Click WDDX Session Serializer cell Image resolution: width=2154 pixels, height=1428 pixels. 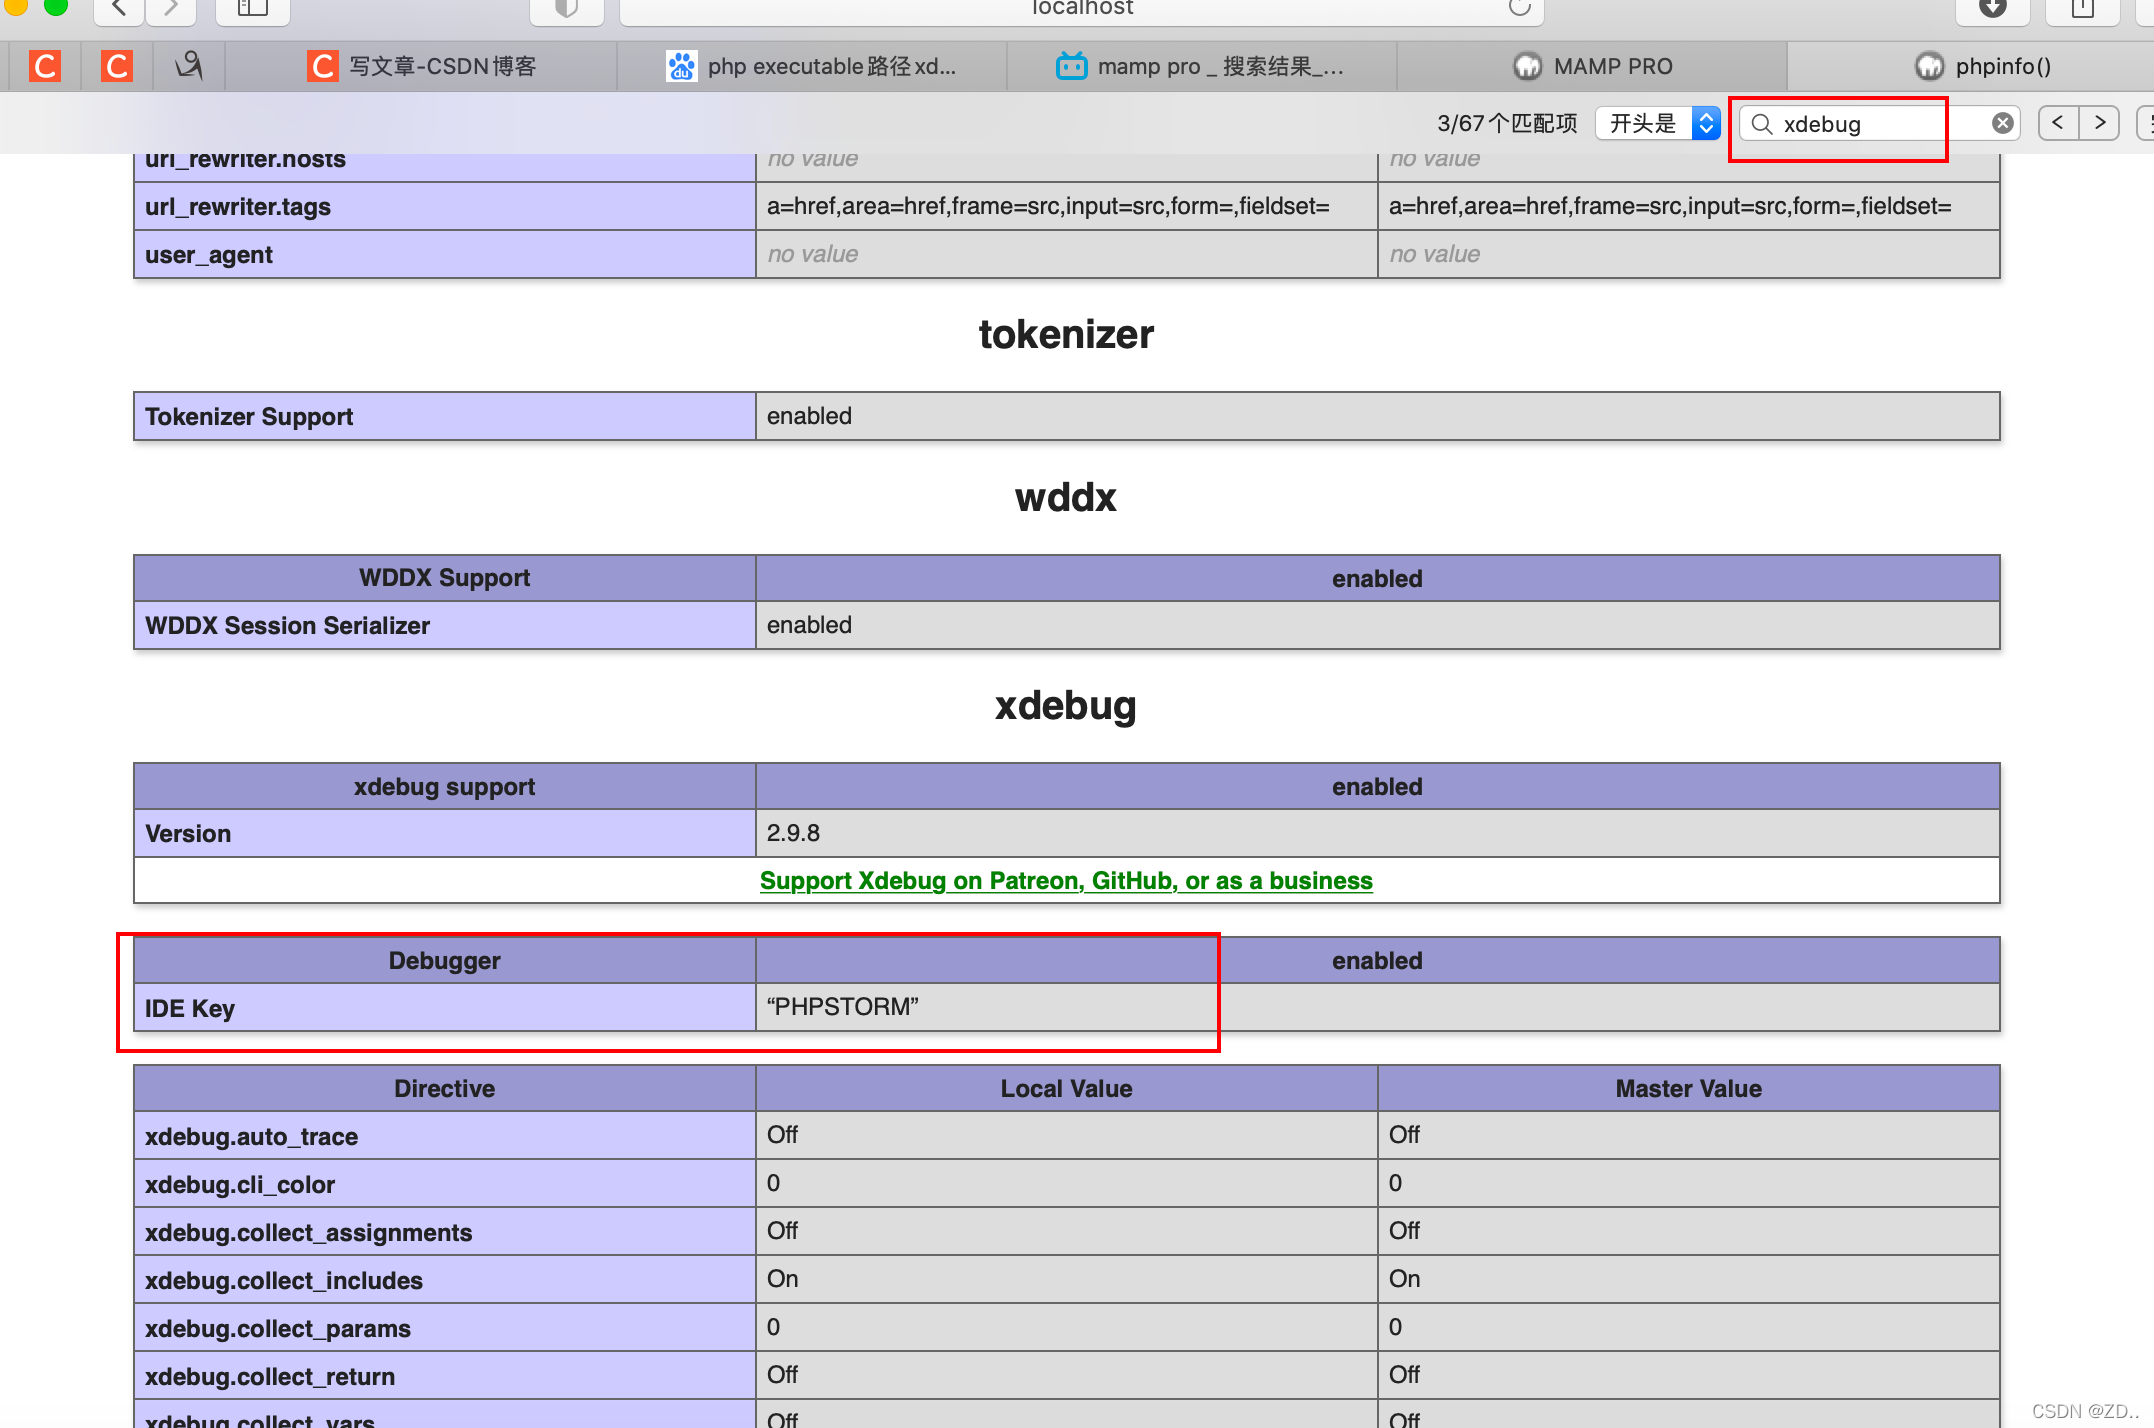(x=444, y=625)
